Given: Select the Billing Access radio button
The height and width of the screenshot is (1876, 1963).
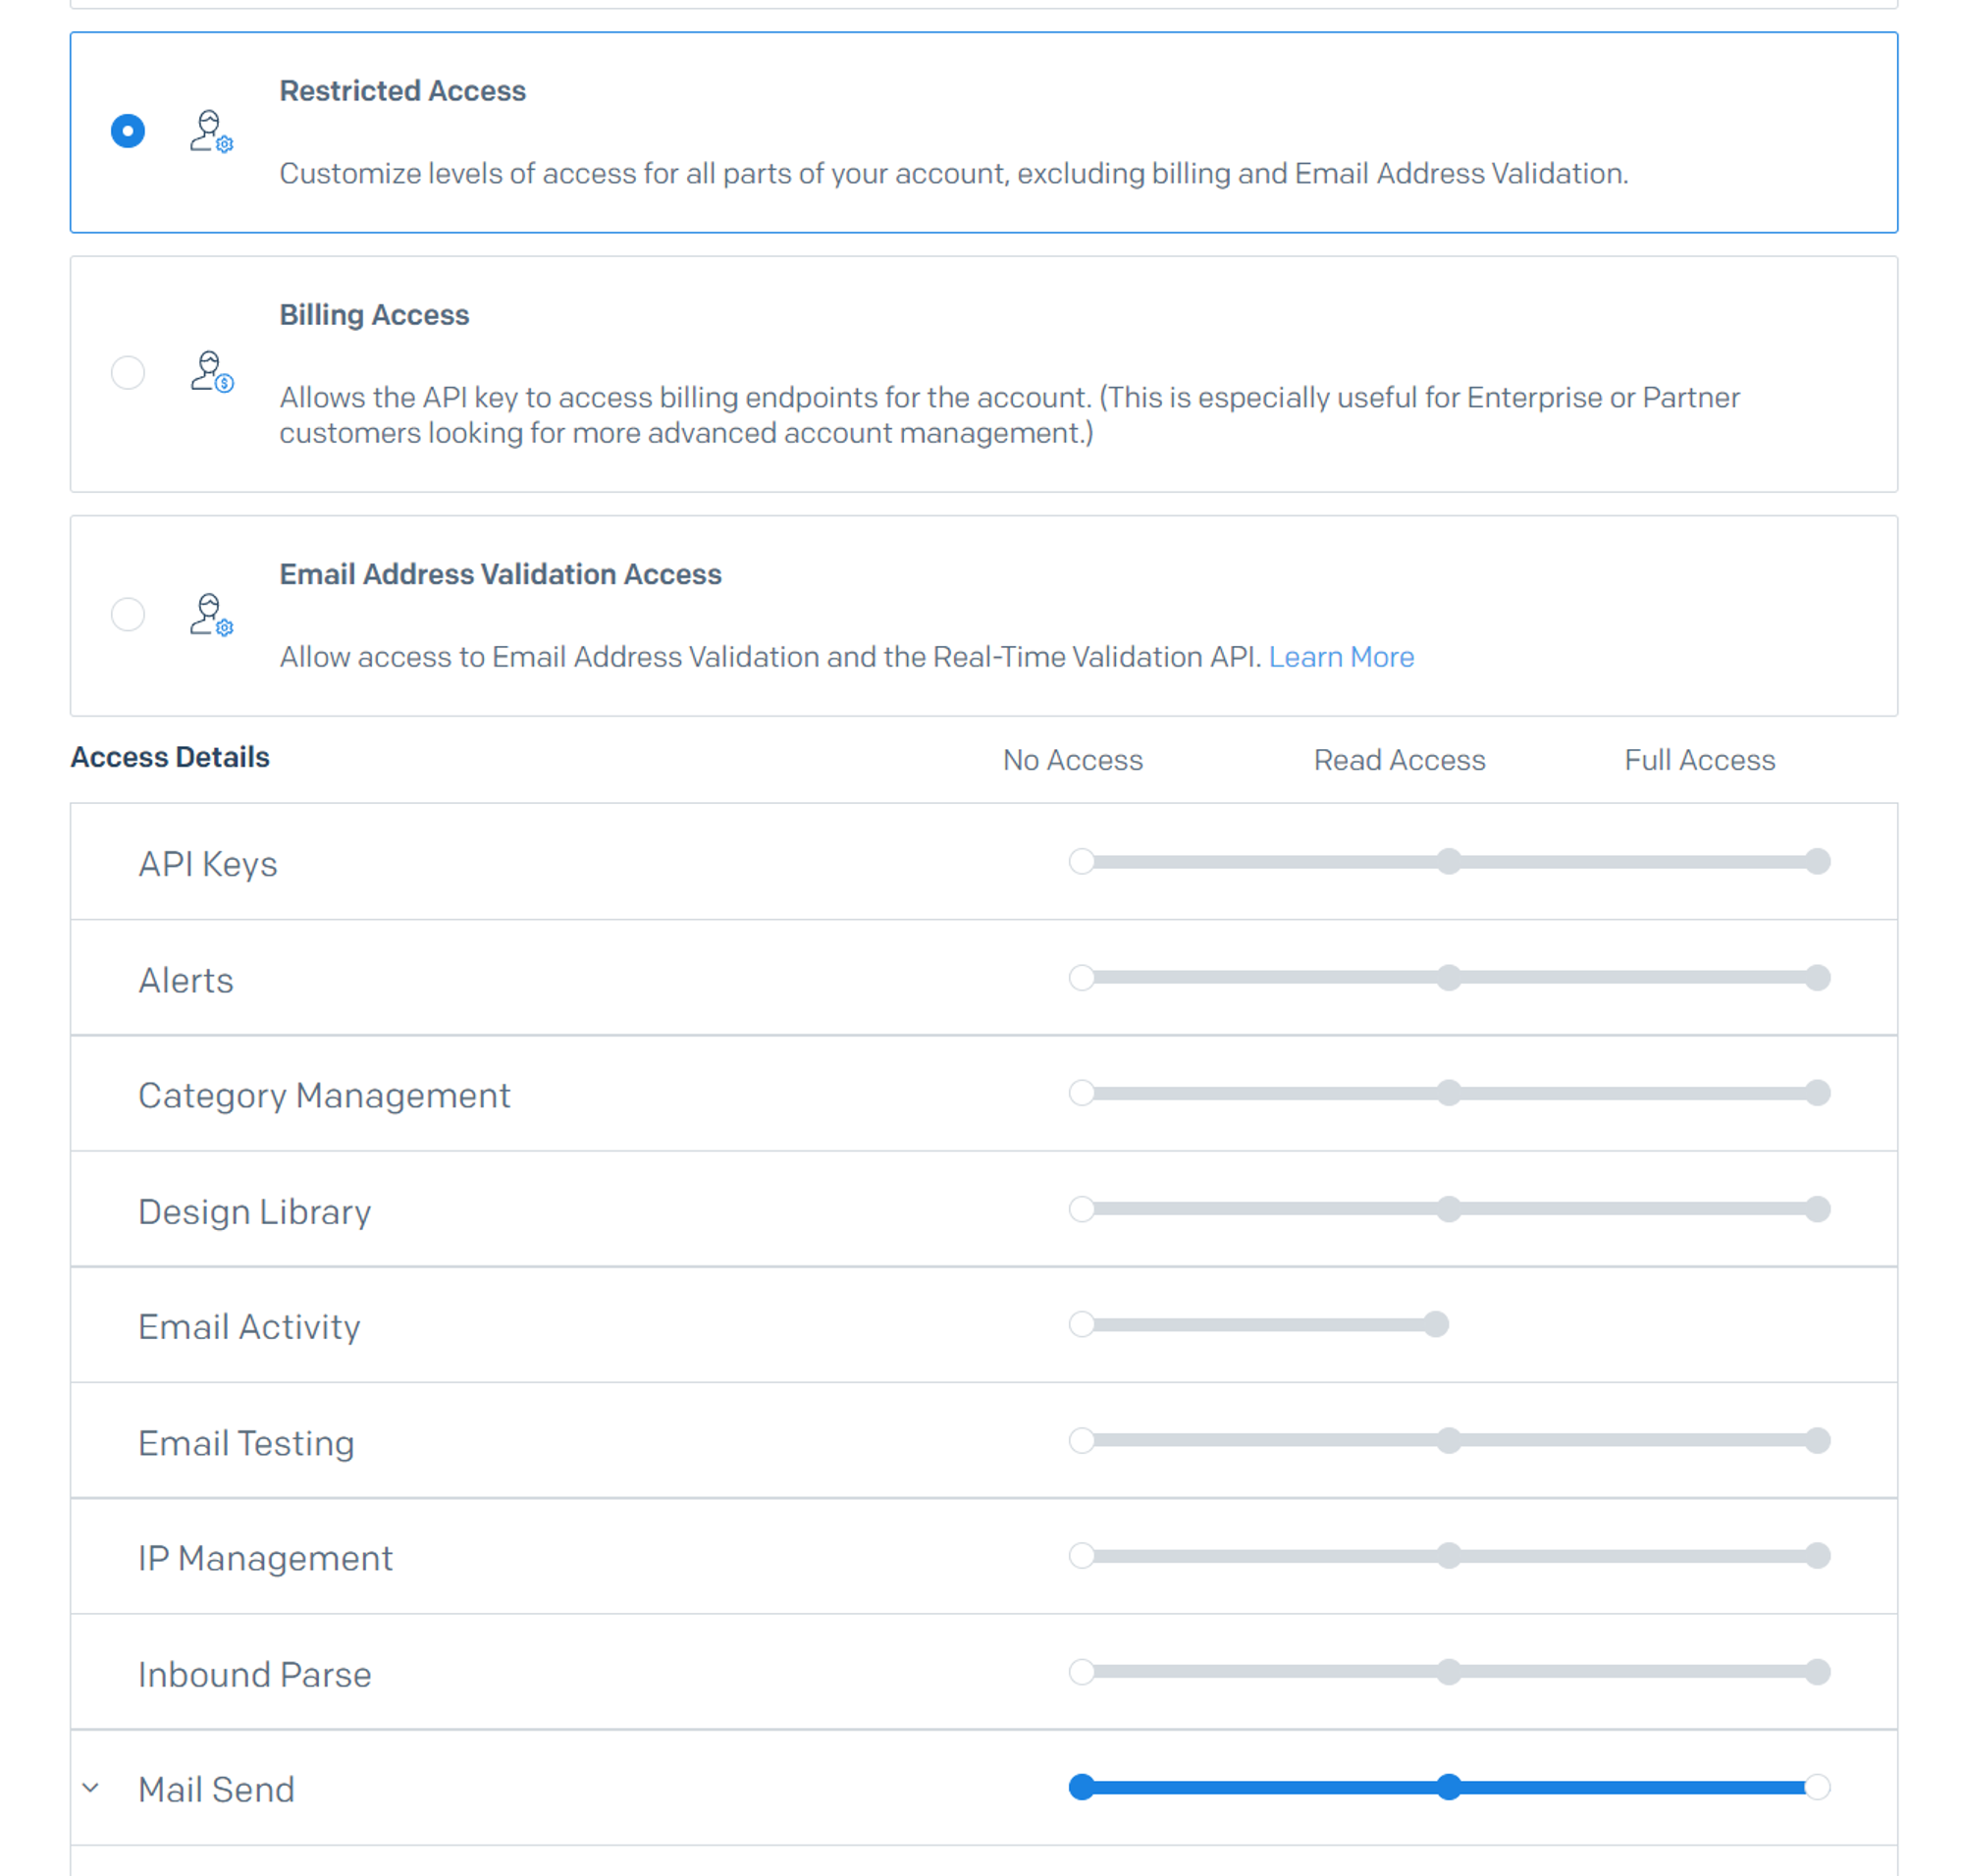Looking at the screenshot, I should click(128, 373).
